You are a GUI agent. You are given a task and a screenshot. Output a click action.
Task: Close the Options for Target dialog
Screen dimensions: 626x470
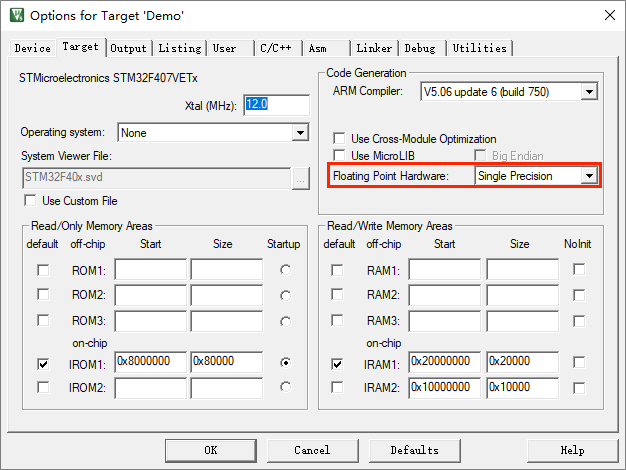coord(609,16)
